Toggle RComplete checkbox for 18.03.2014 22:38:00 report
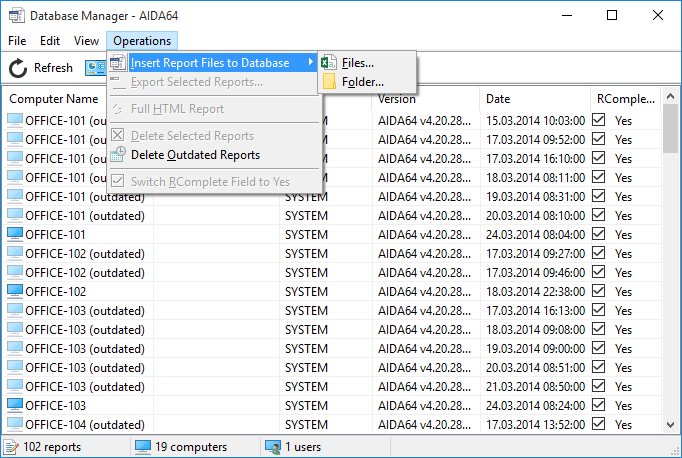 click(x=599, y=292)
